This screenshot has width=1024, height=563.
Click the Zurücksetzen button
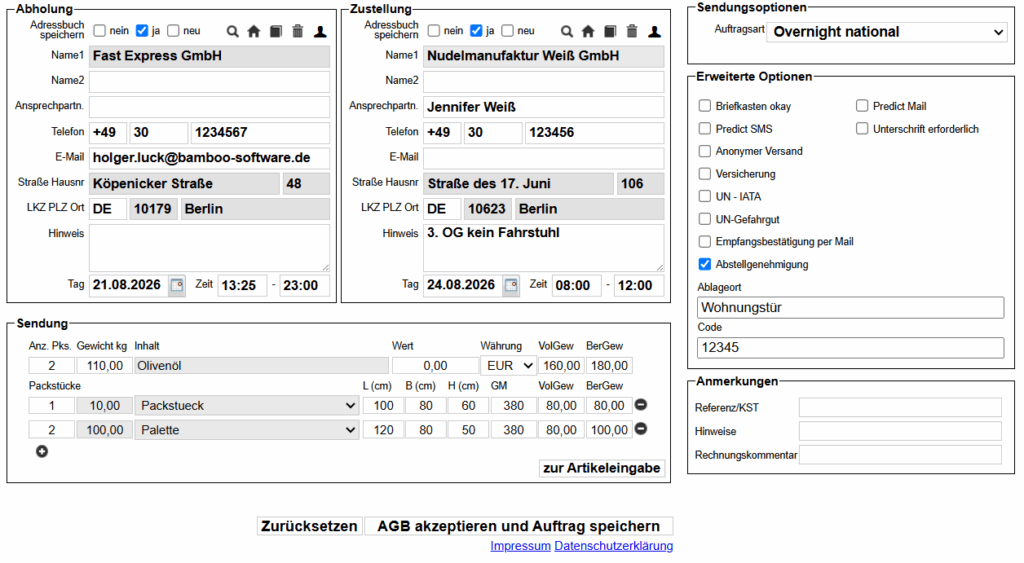309,526
